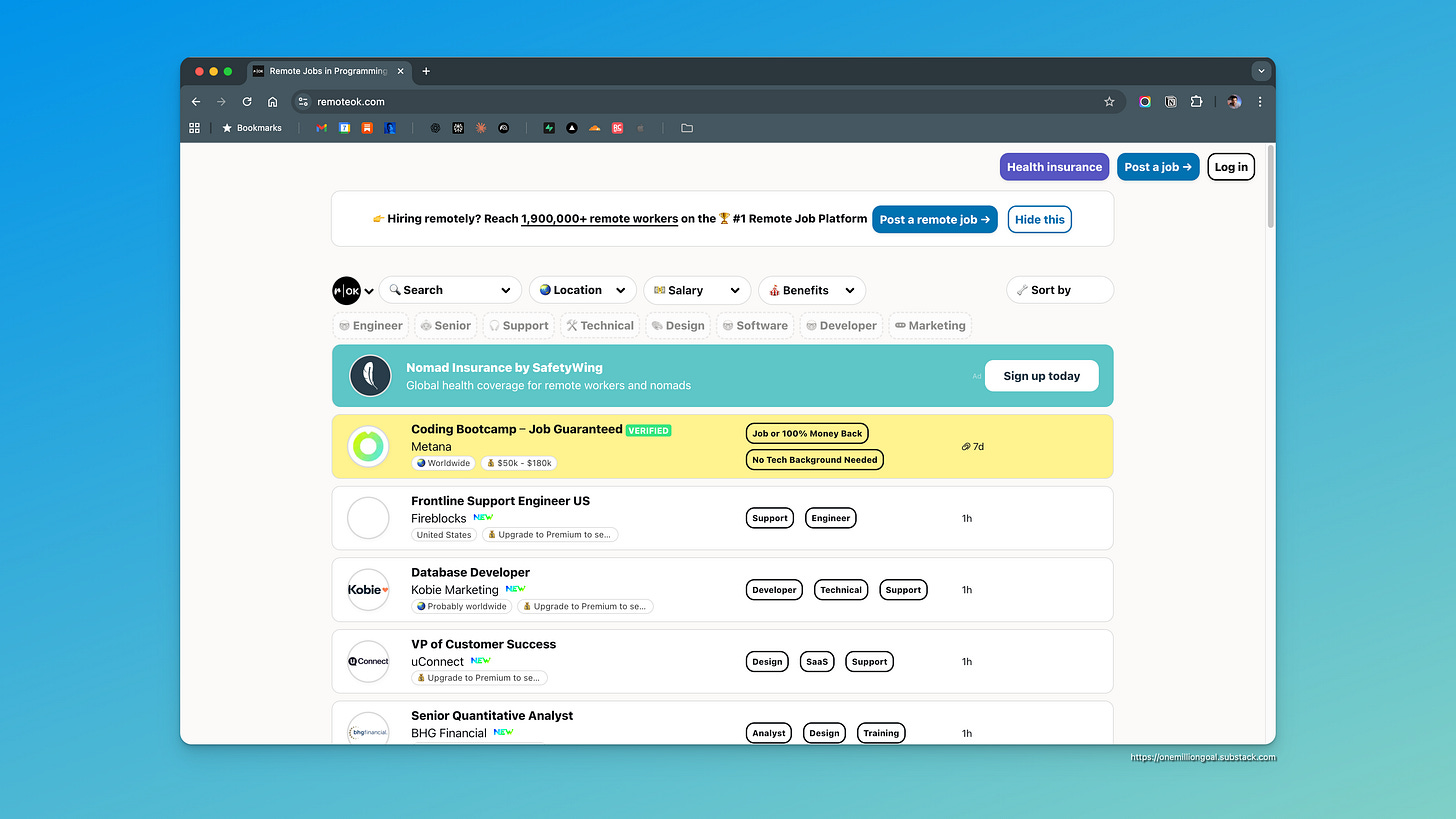This screenshot has height=819, width=1456.
Task: Click Sign up today button
Action: pos(1042,376)
